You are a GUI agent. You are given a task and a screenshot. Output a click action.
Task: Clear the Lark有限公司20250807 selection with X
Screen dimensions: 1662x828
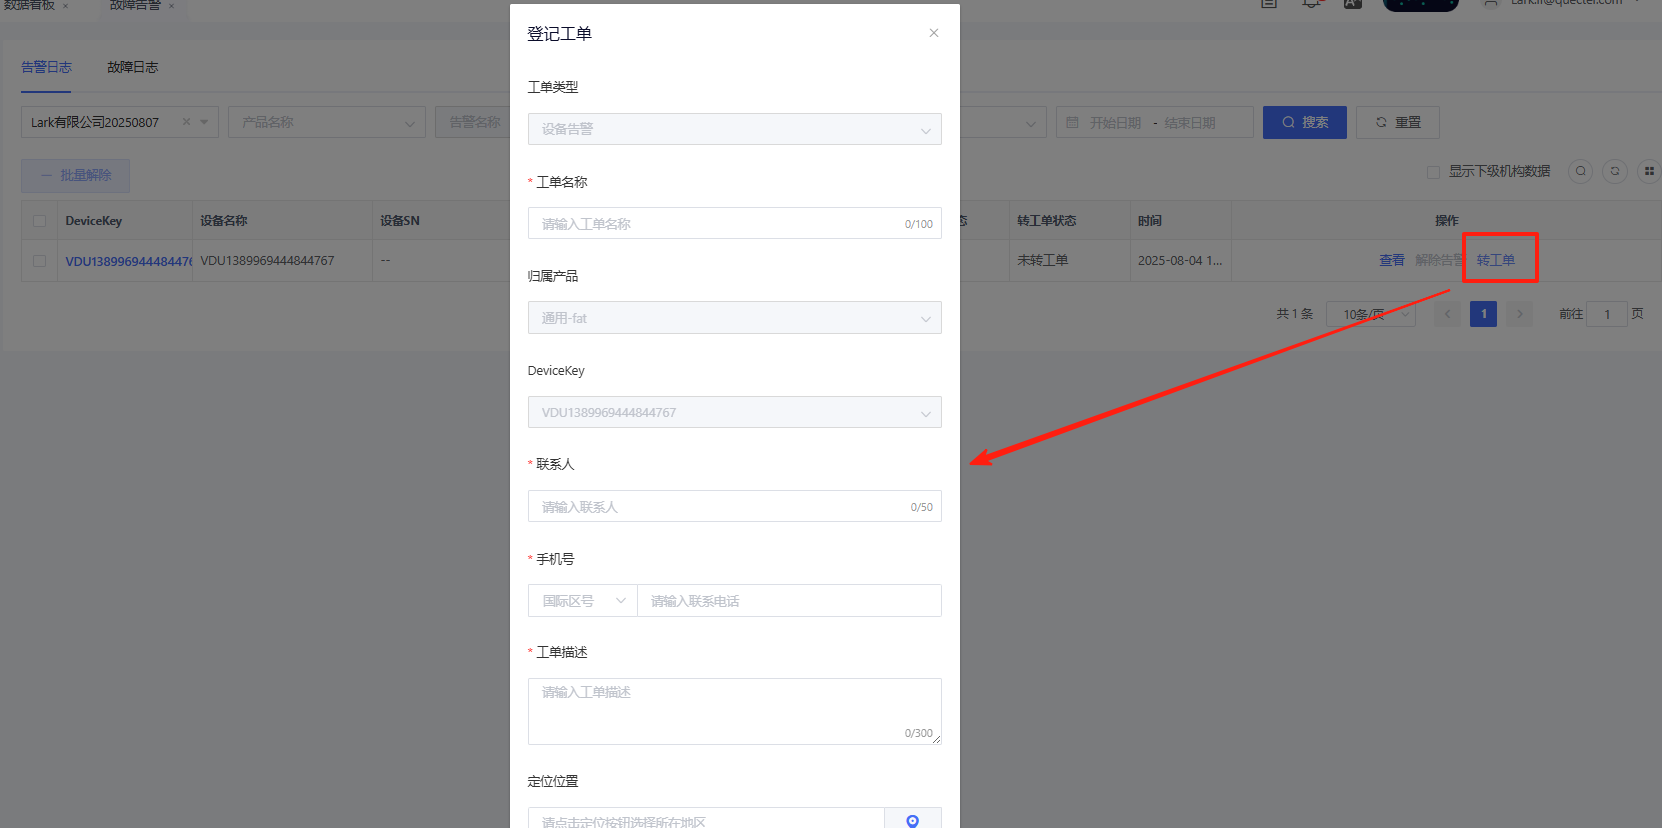[186, 122]
